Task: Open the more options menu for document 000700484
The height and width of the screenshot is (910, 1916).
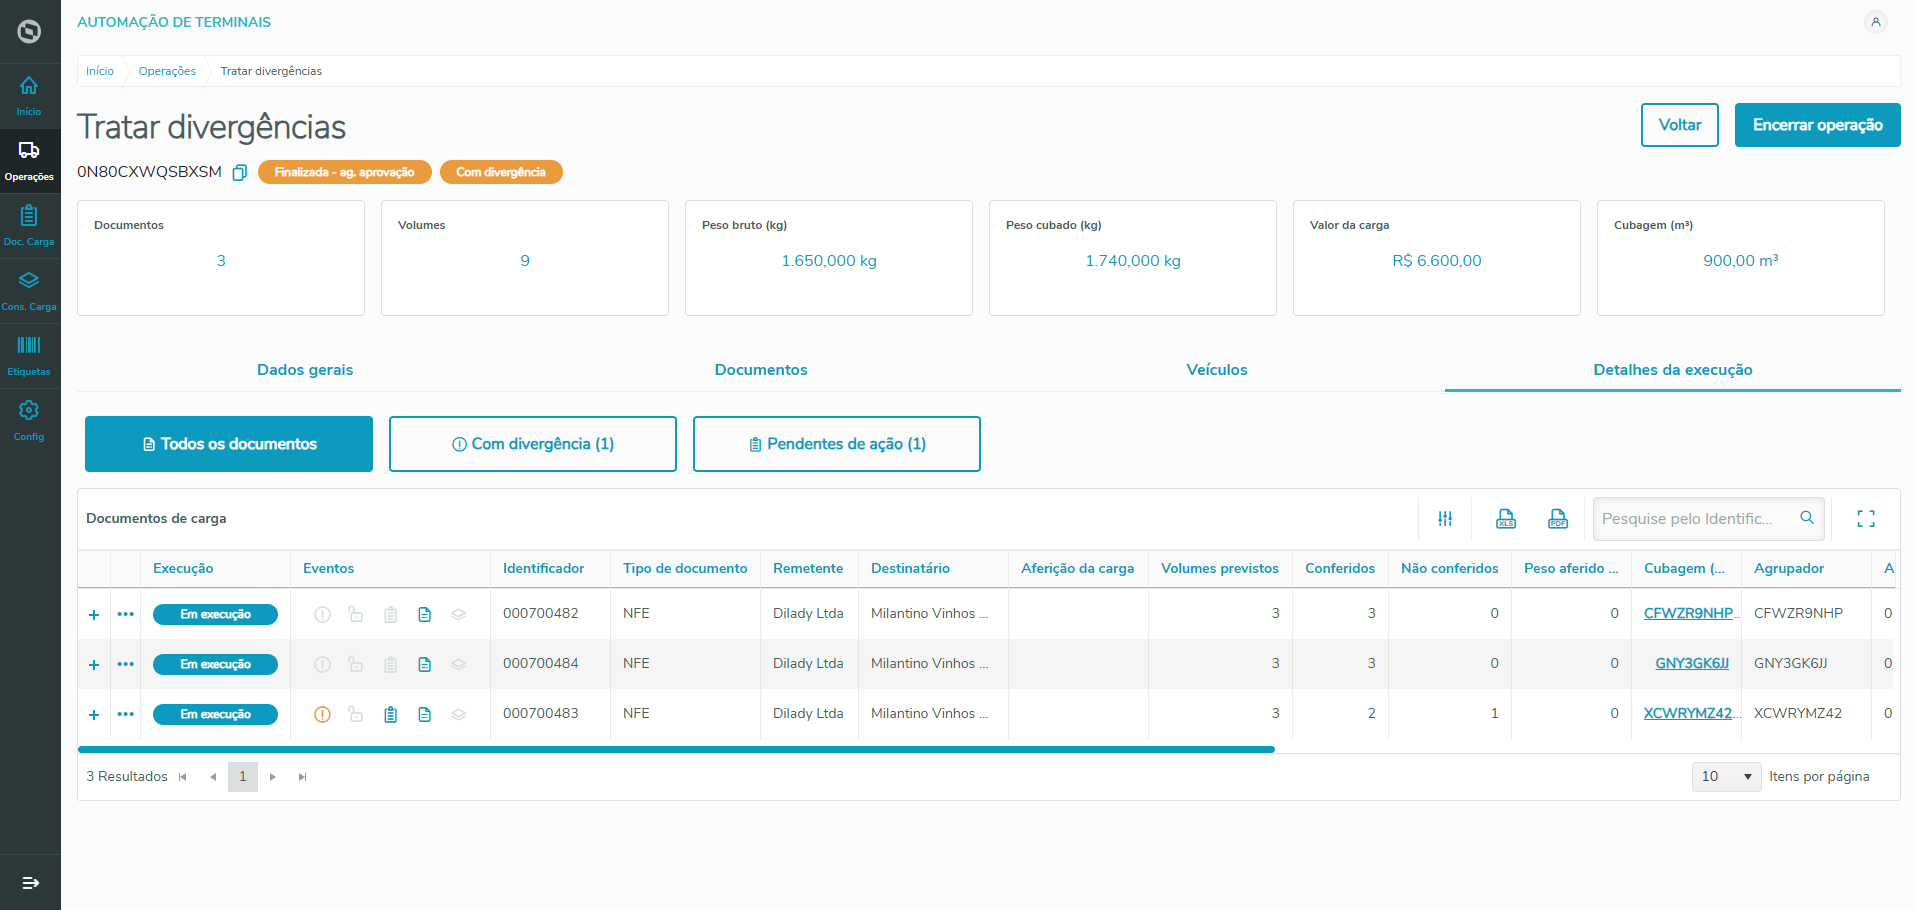Action: 125,664
